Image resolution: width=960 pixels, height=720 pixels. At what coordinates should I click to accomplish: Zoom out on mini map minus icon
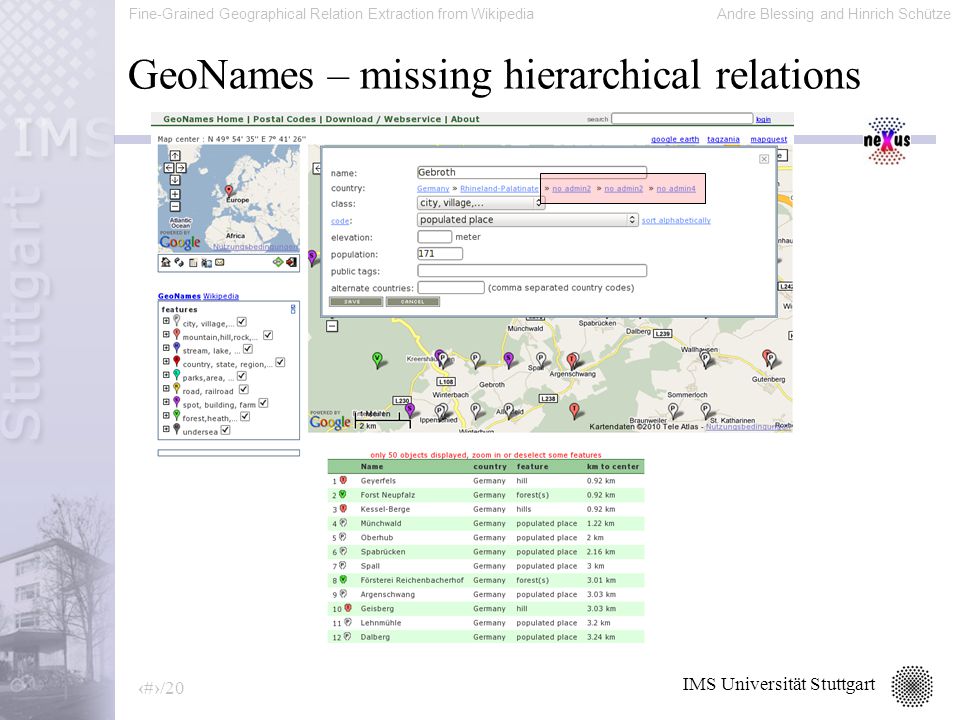tap(175, 206)
